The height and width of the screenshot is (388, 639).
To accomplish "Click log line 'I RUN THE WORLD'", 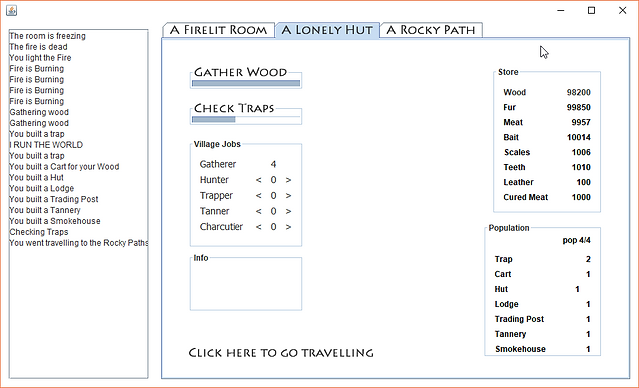I will coord(46,145).
